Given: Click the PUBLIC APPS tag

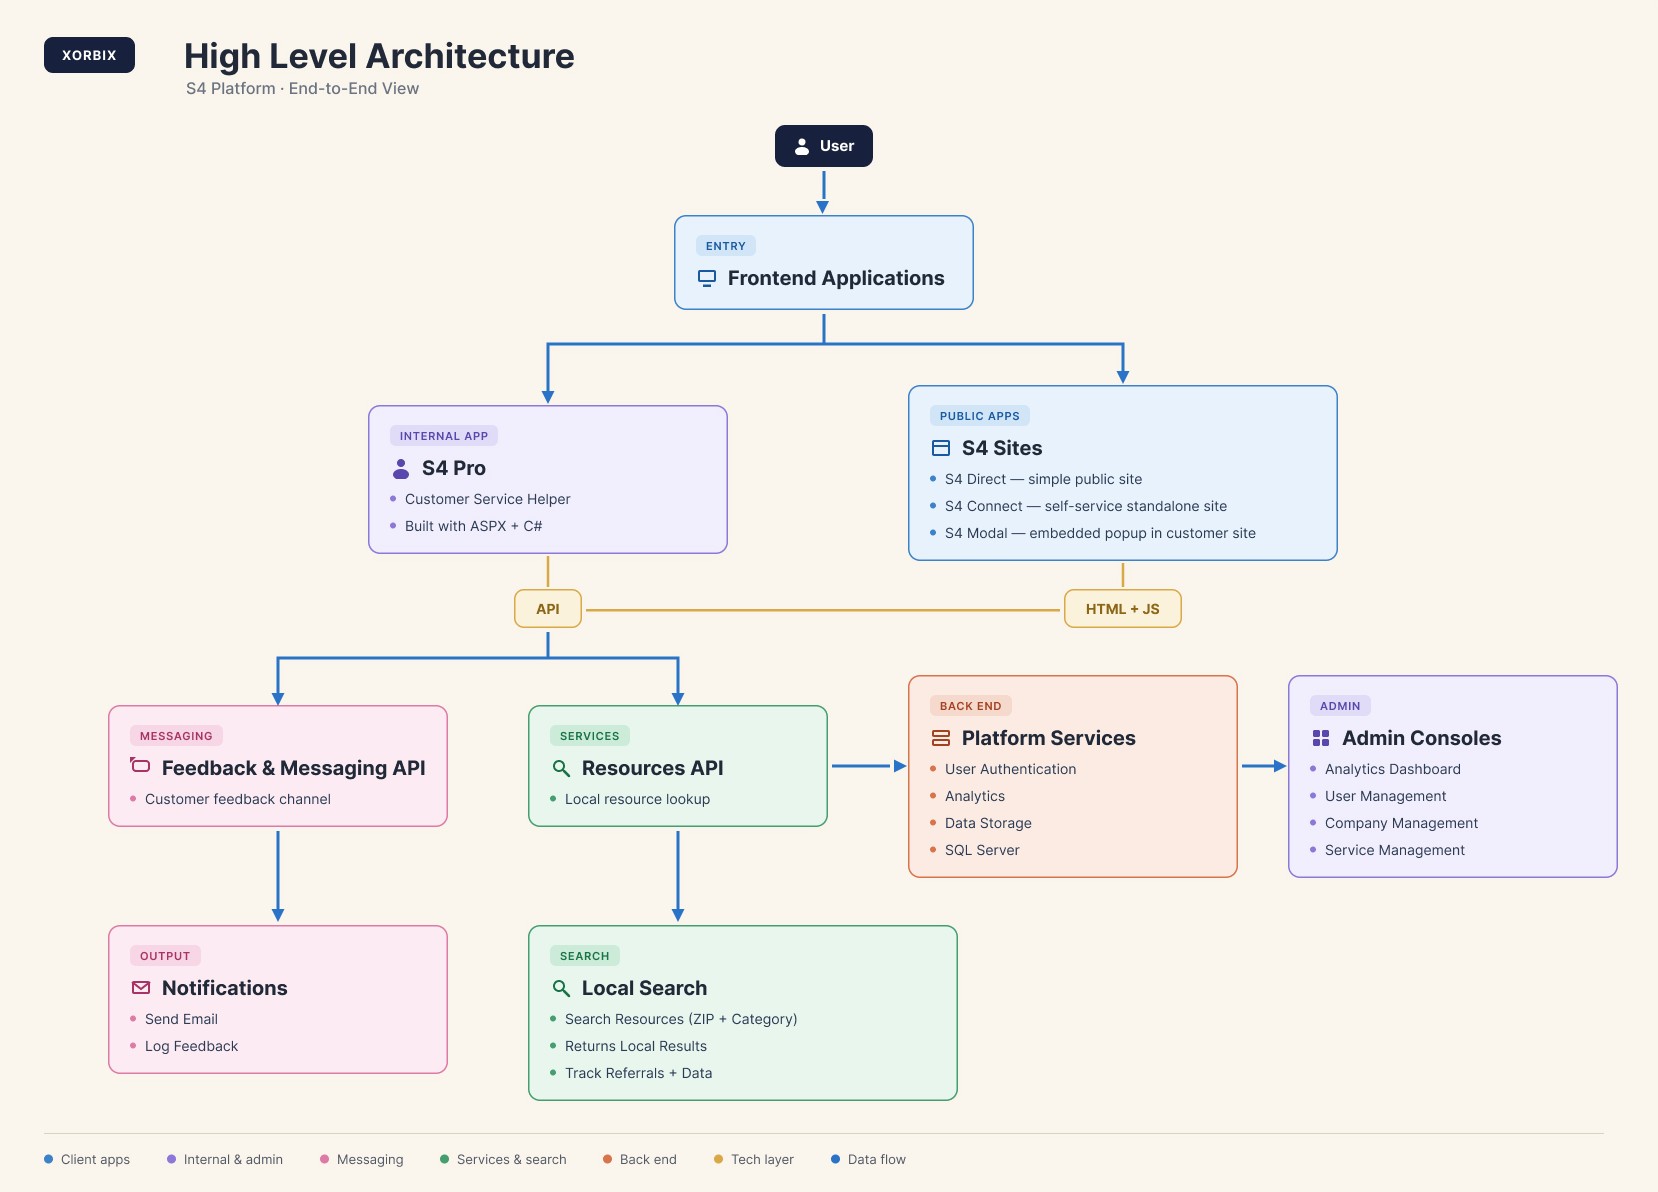Looking at the screenshot, I should click(x=980, y=416).
